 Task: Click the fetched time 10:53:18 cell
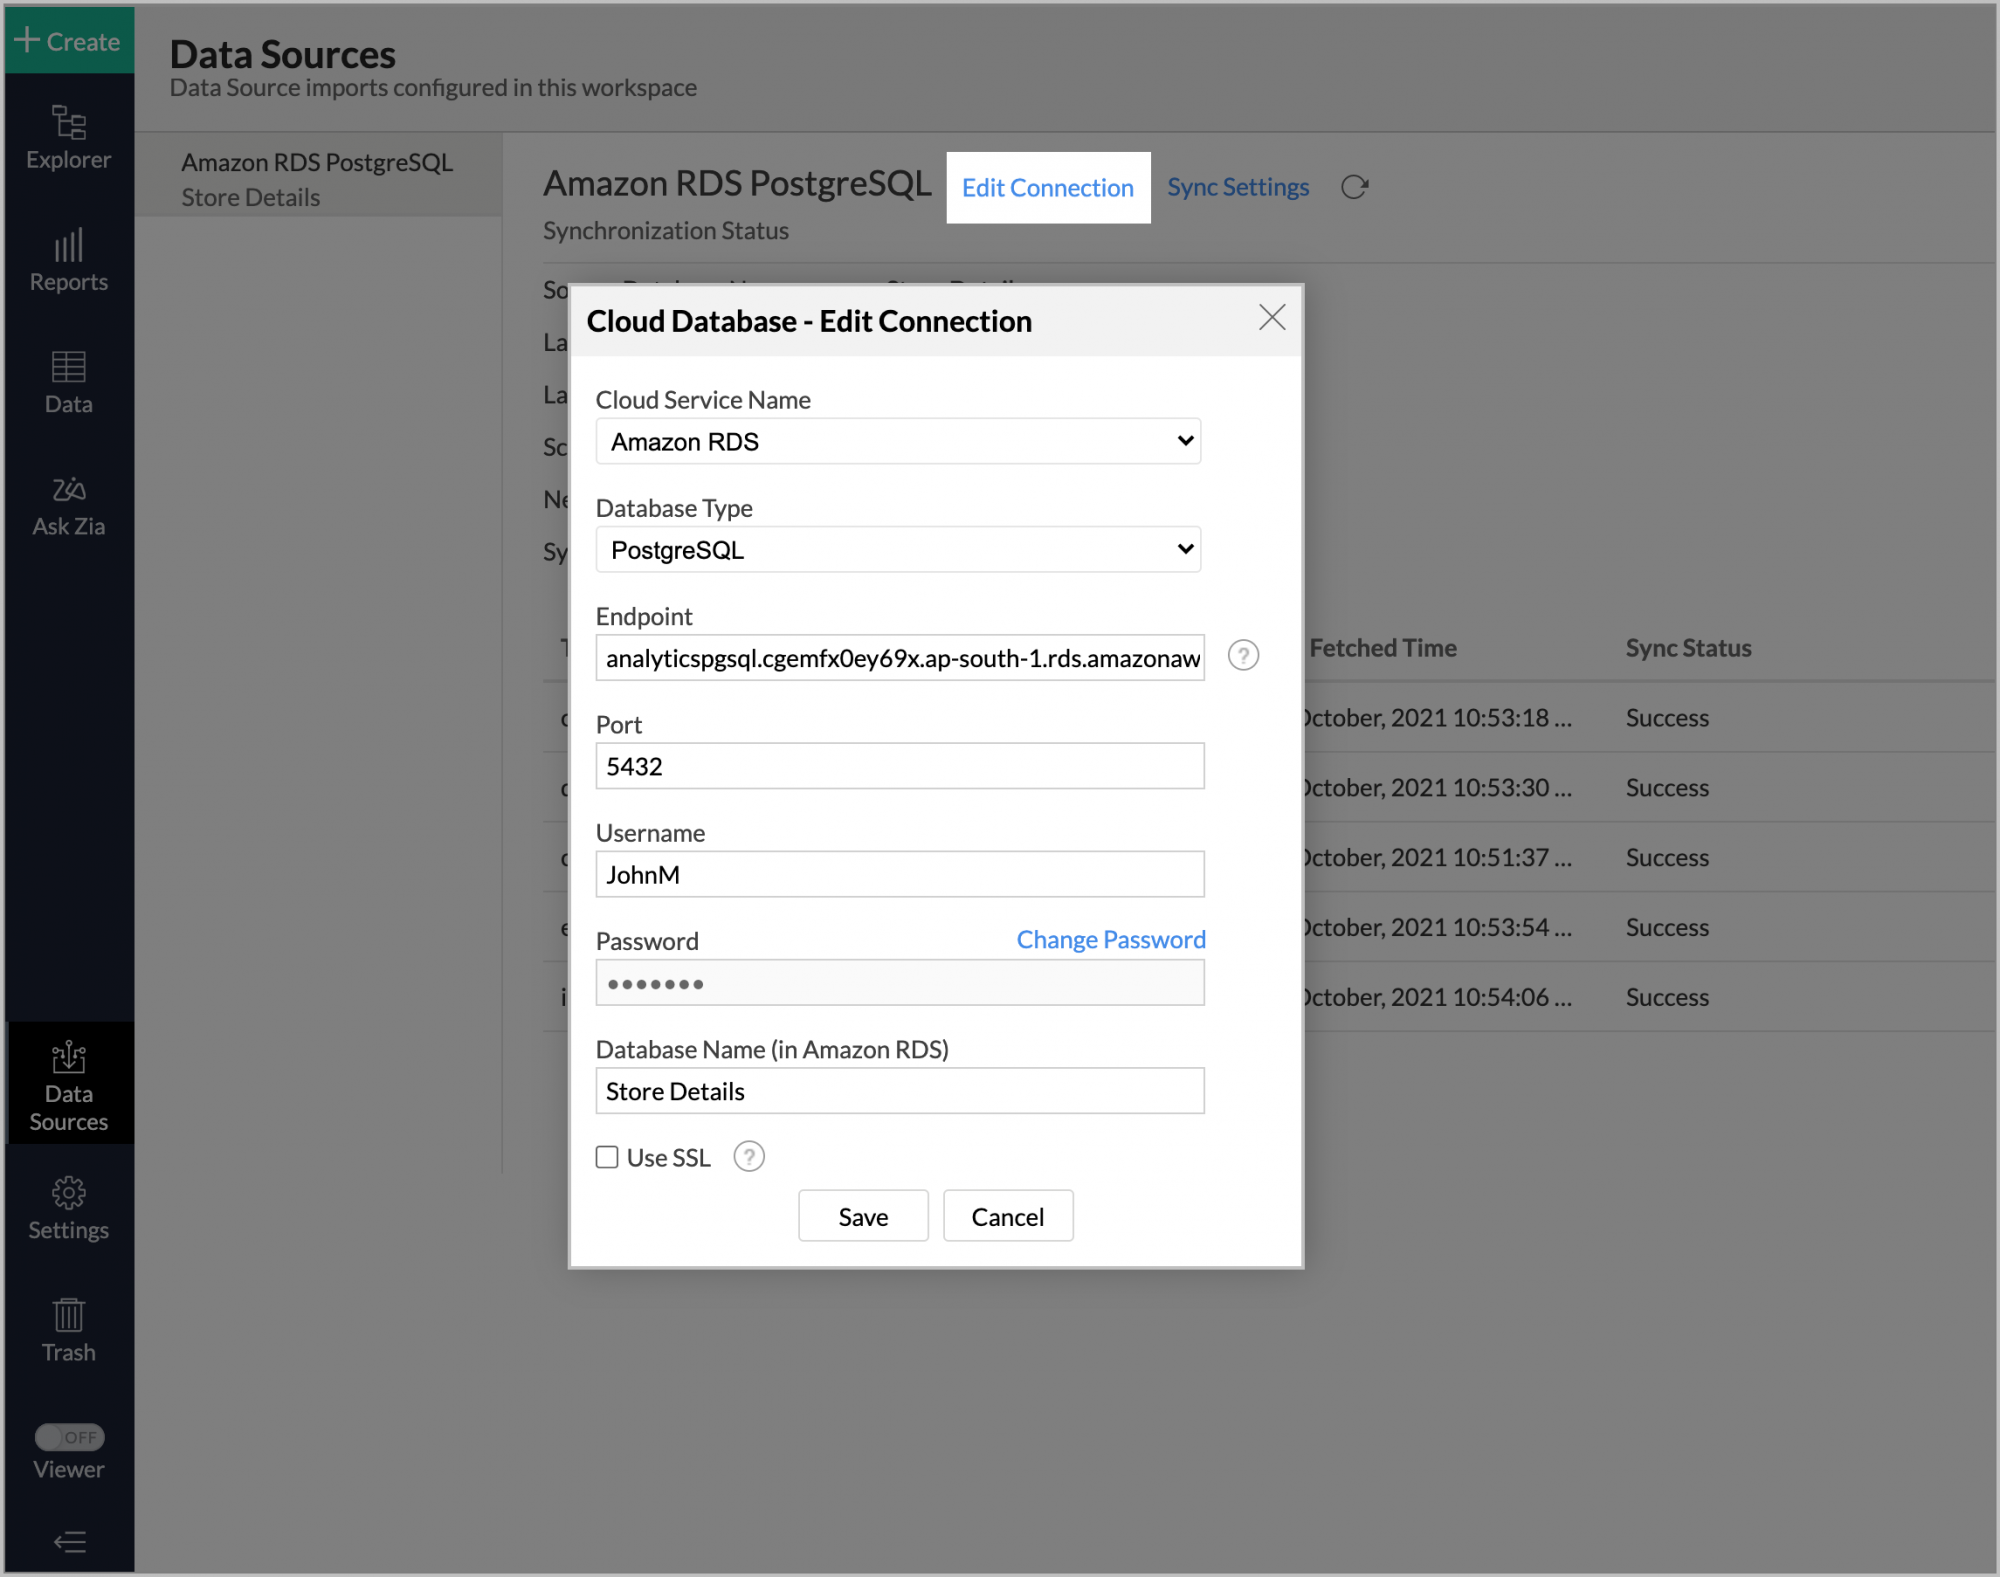click(x=1438, y=718)
